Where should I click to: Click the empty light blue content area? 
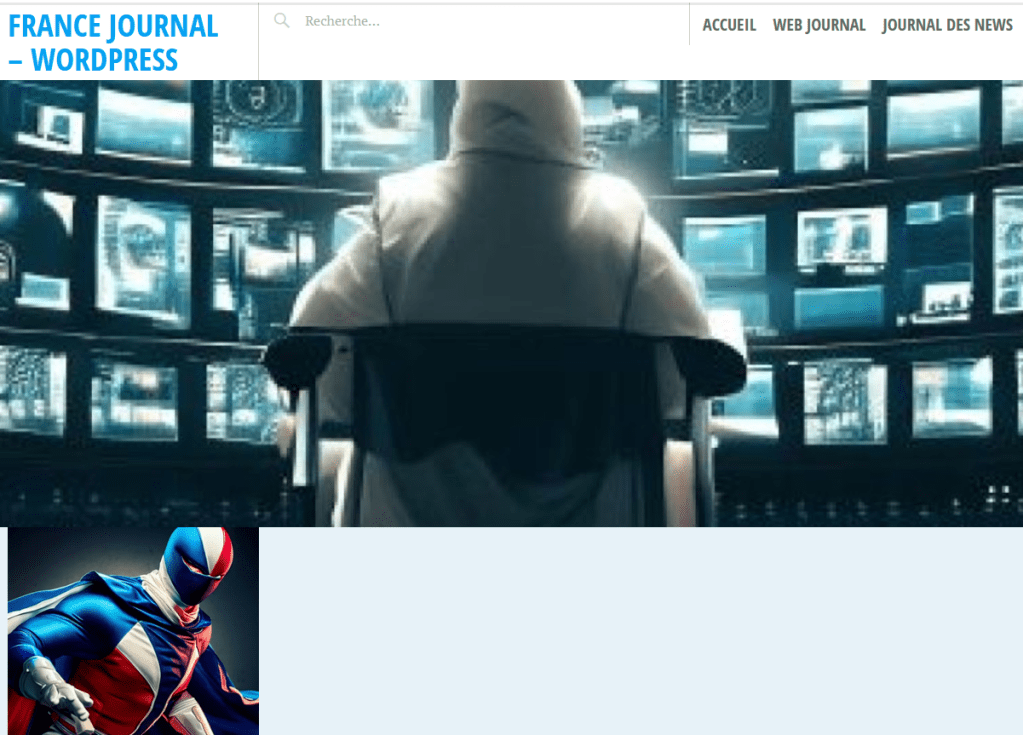[640, 630]
